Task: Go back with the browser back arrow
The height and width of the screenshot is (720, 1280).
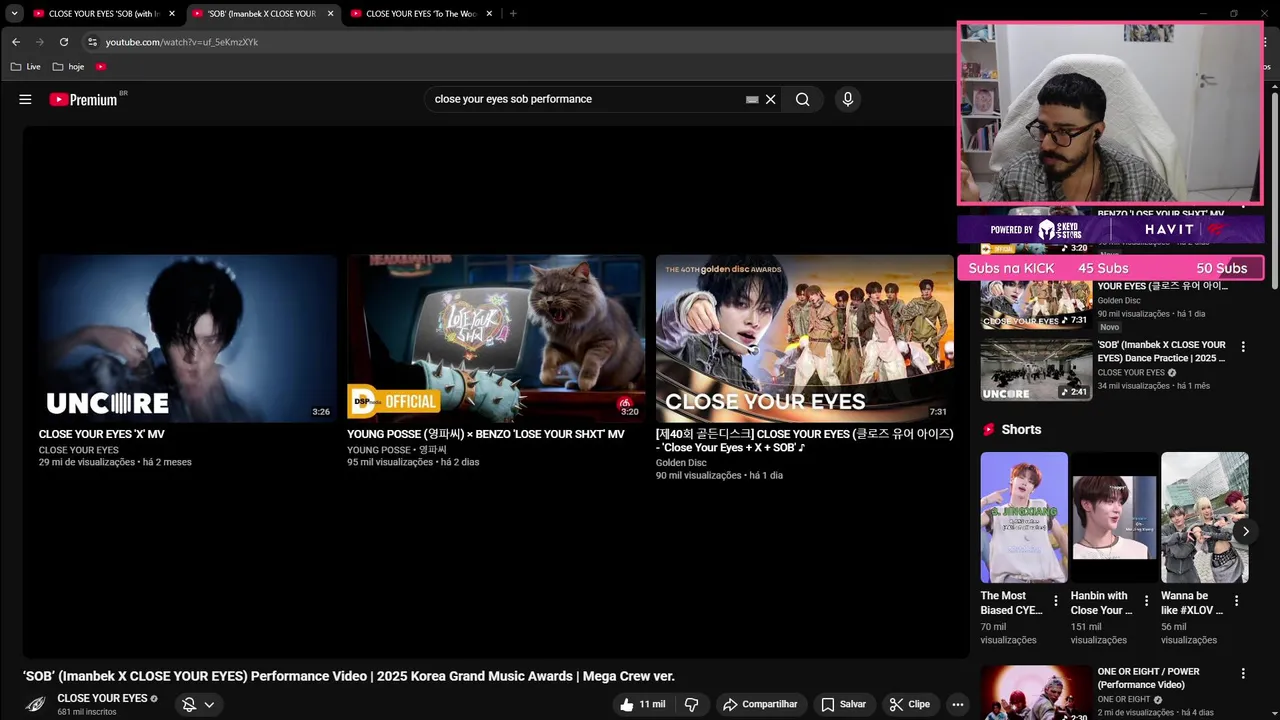Action: coord(16,42)
